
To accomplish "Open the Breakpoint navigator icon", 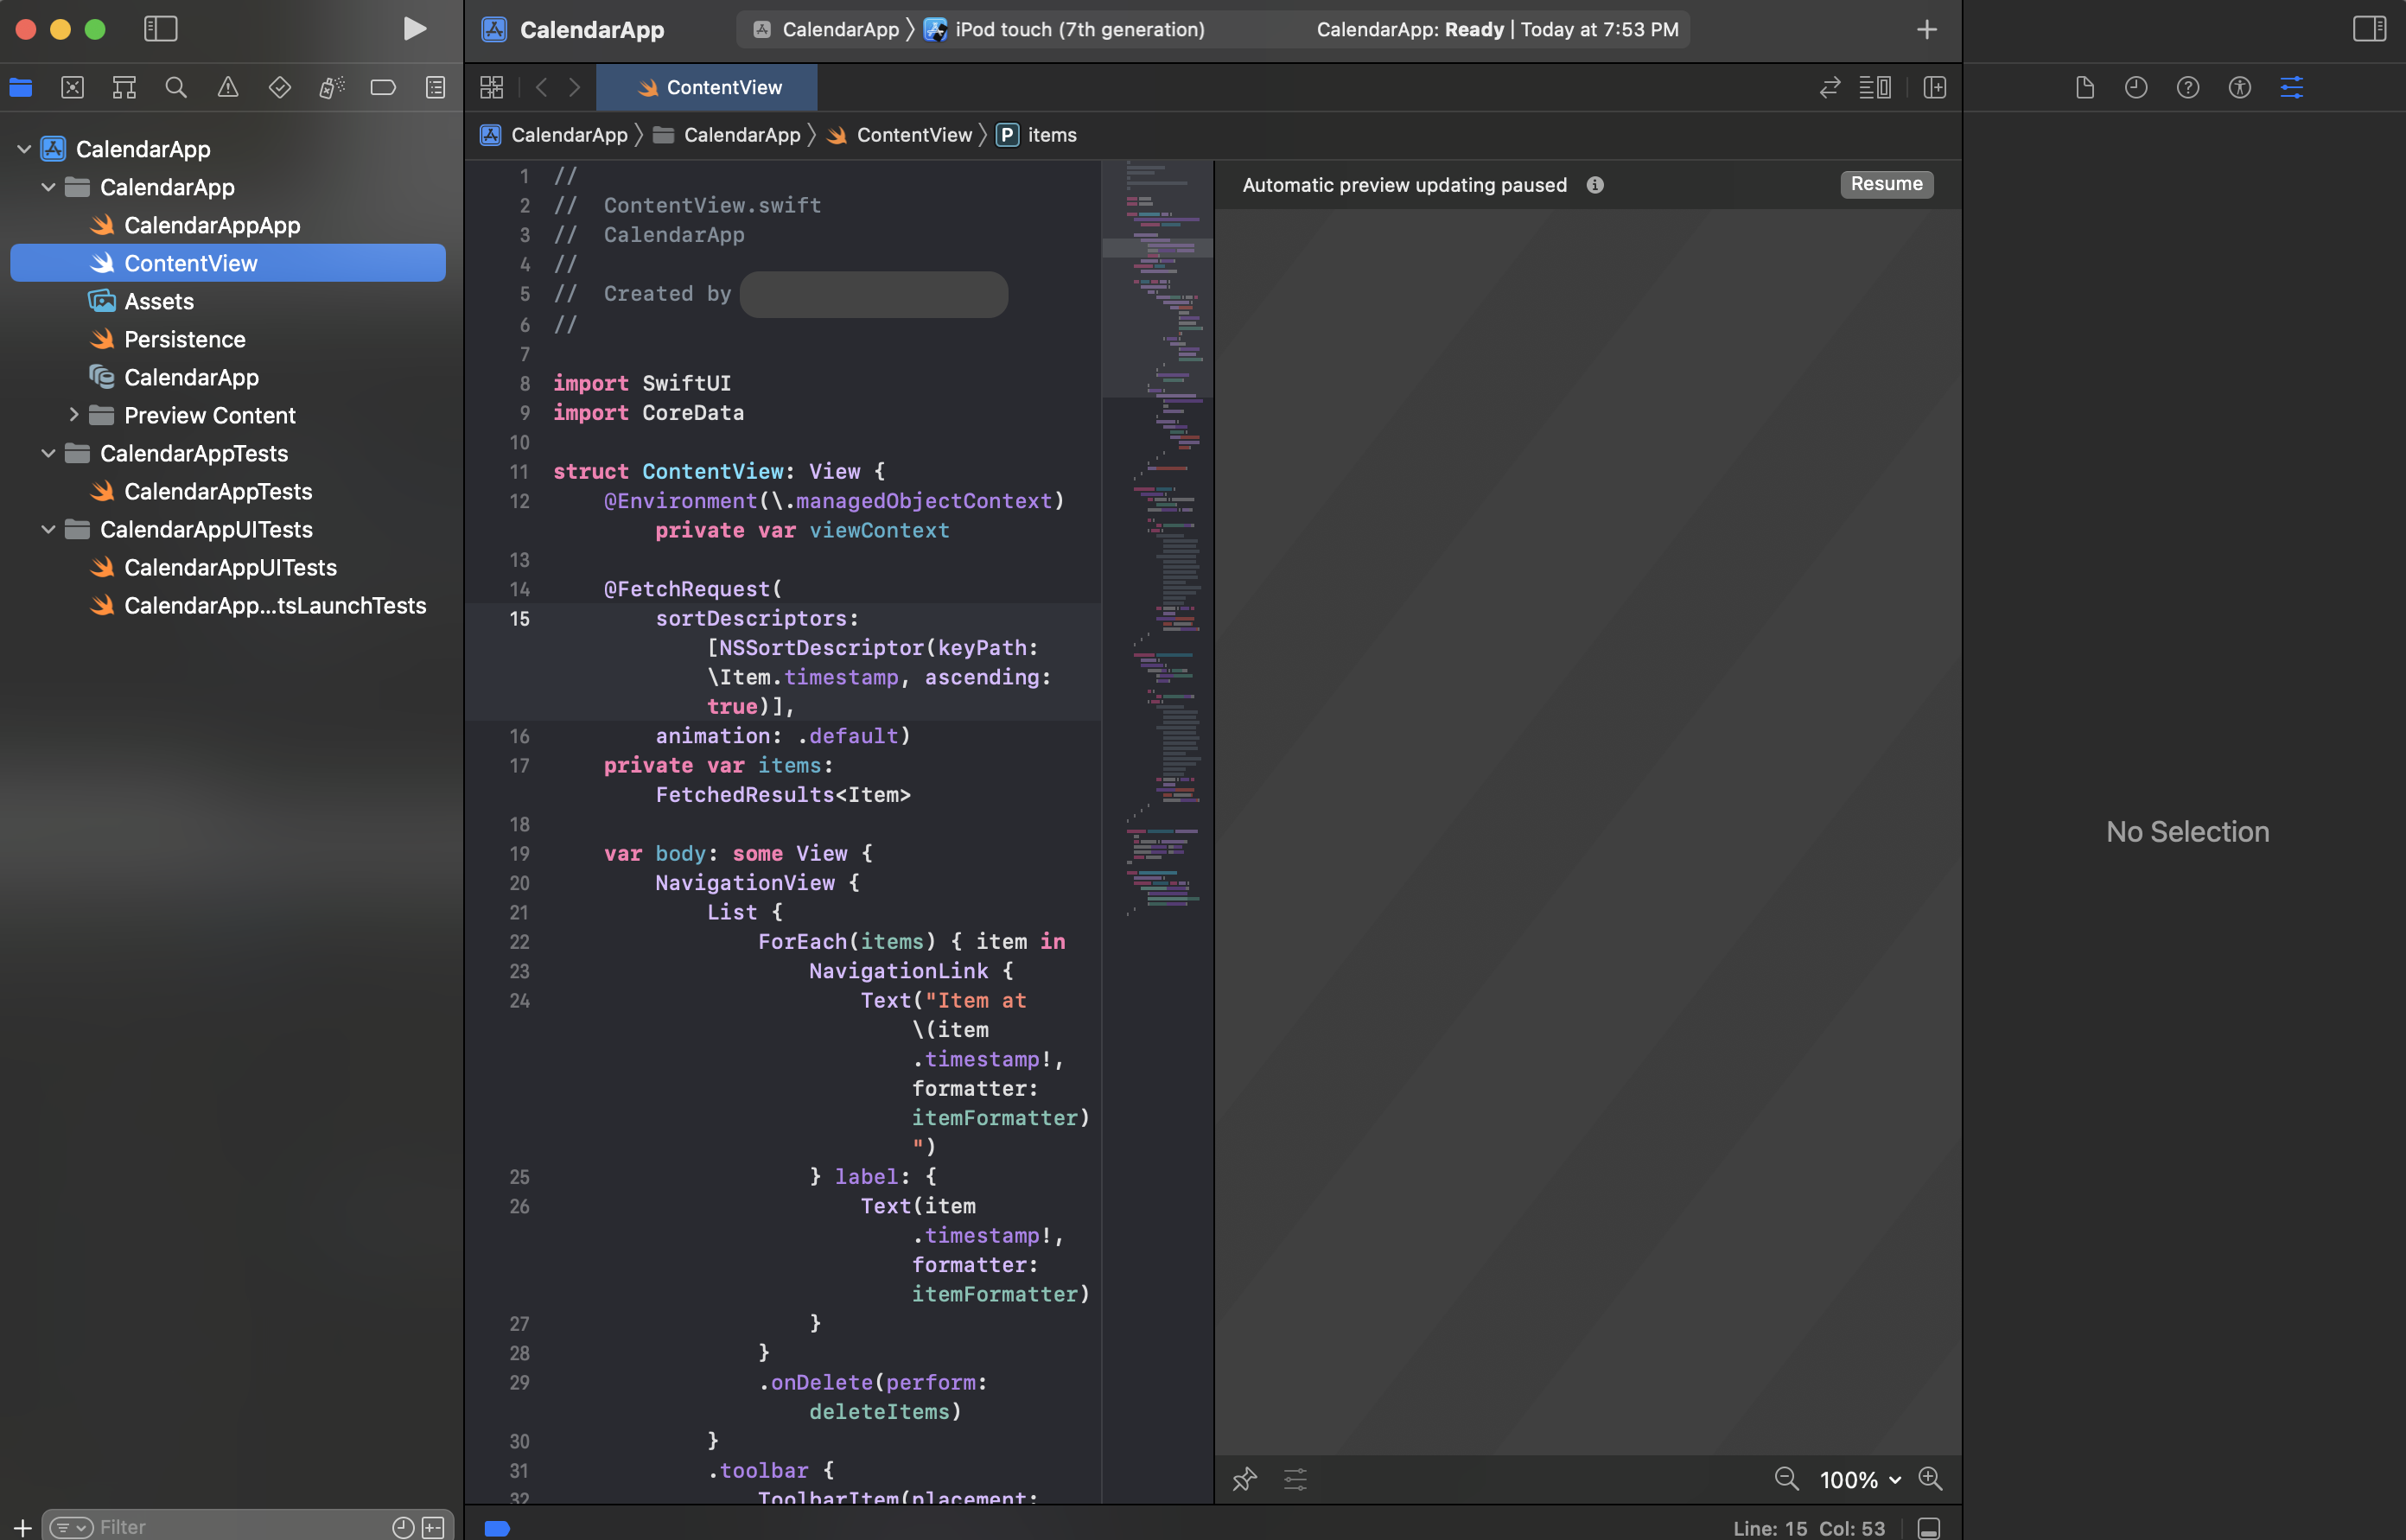I will click(383, 88).
